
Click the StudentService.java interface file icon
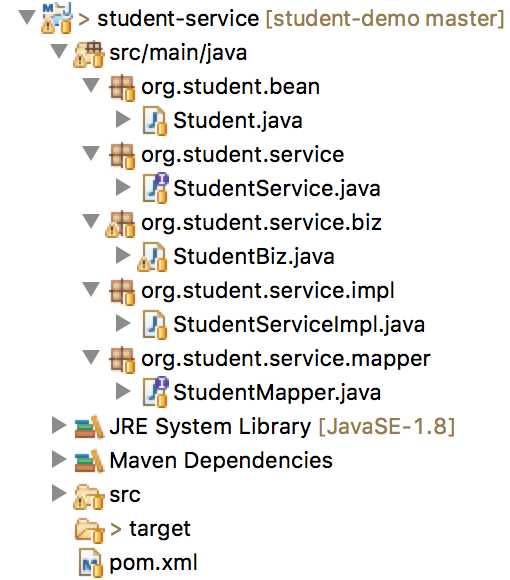pos(155,188)
